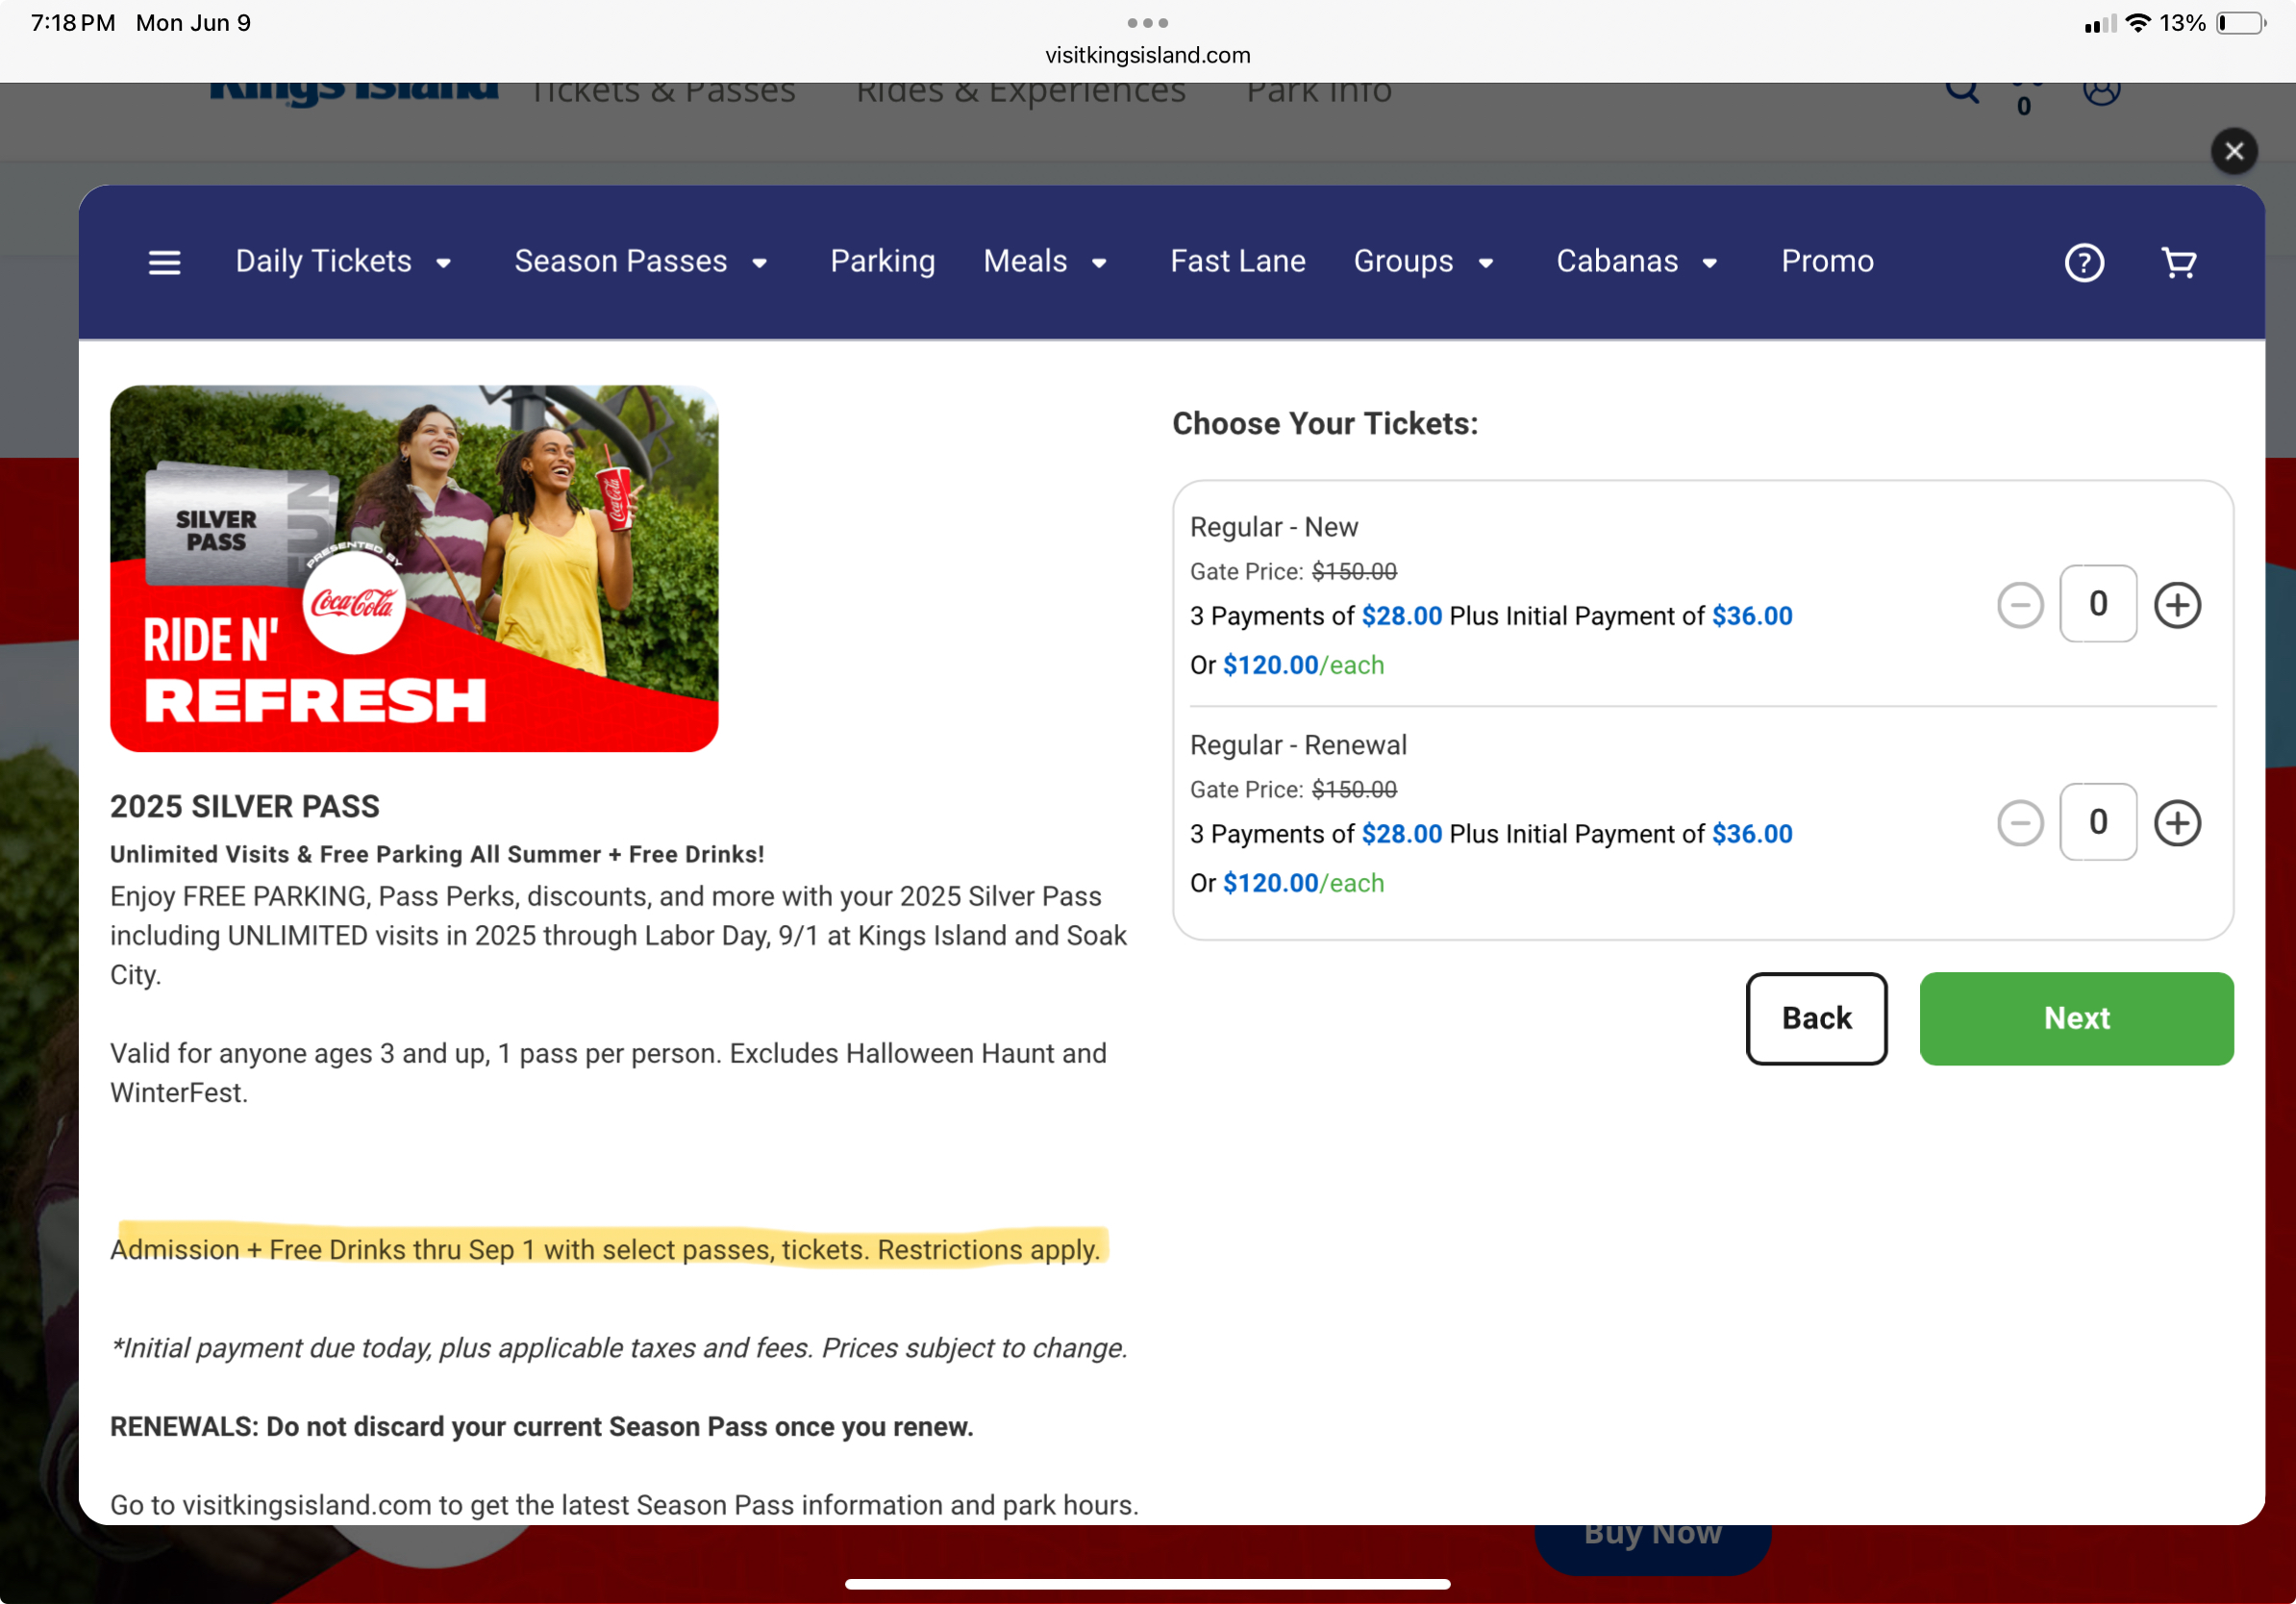The width and height of the screenshot is (2296, 1604).
Task: Increase Regular - Renewal quantity with plus
Action: [2177, 823]
